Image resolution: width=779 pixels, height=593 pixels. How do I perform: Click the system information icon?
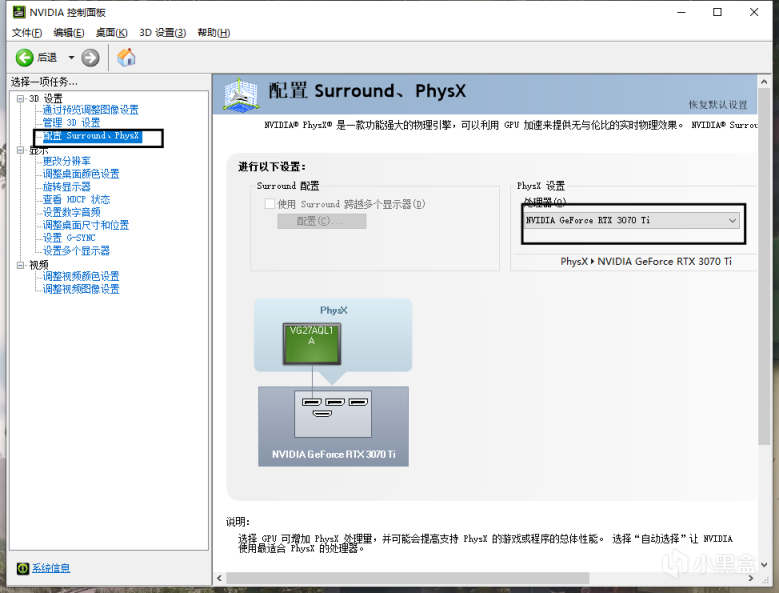pyautogui.click(x=23, y=568)
